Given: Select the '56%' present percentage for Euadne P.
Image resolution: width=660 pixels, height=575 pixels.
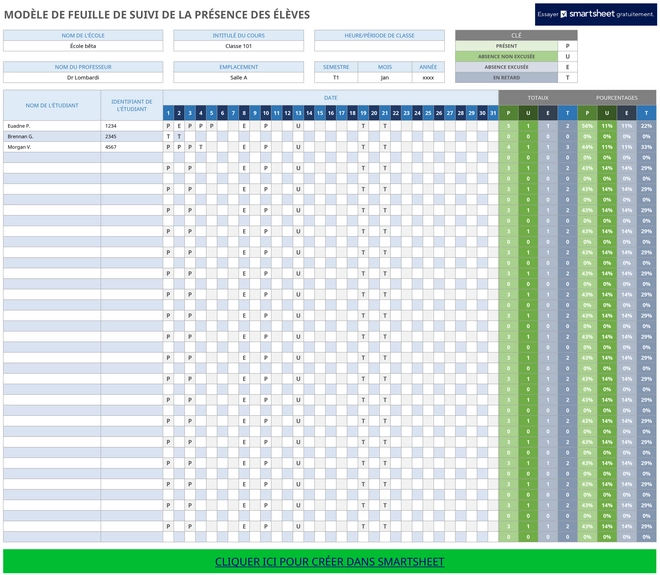Looking at the screenshot, I should pyautogui.click(x=587, y=126).
